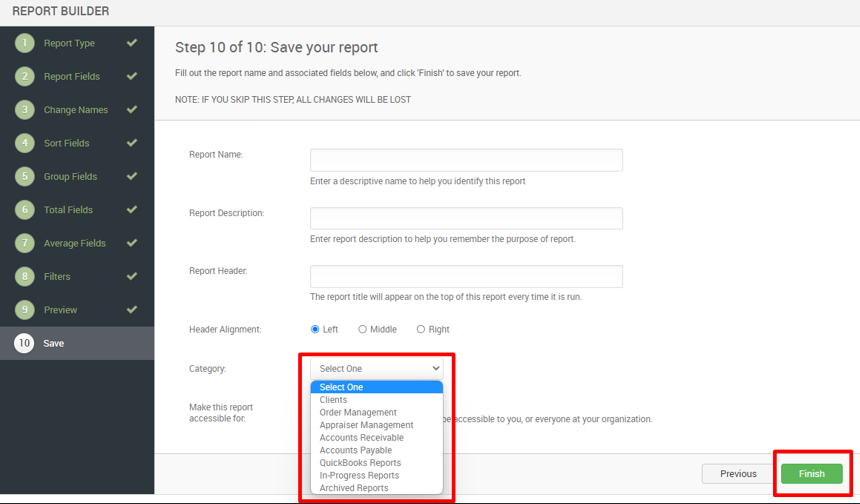Select Middle header alignment
The width and height of the screenshot is (860, 504).
click(x=363, y=329)
